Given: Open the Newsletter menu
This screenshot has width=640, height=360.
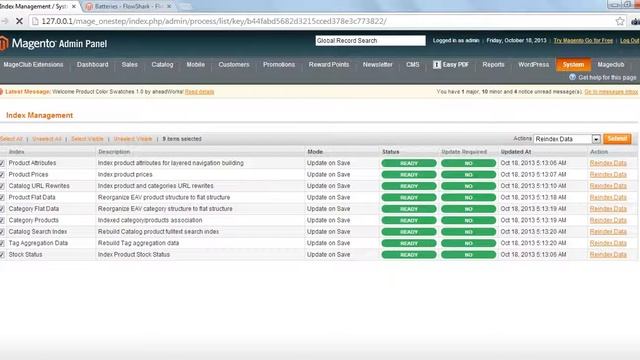Looking at the screenshot, I should click(x=378, y=64).
